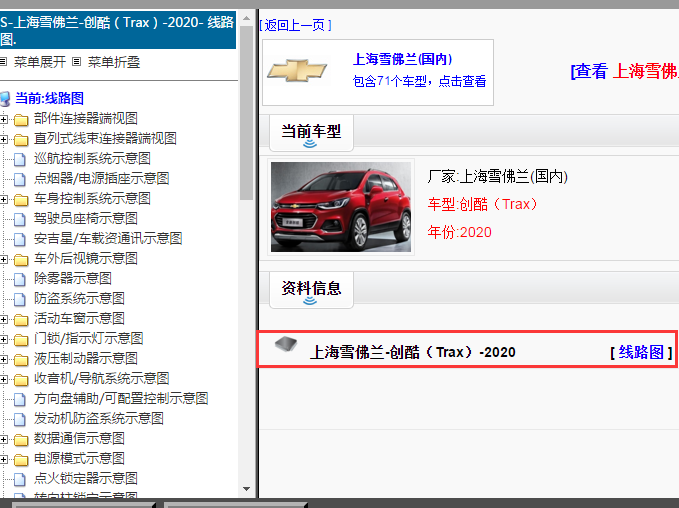Image resolution: width=679 pixels, height=508 pixels.
Task: Expand the 车身控制系统示意图 node
Action: (3, 199)
